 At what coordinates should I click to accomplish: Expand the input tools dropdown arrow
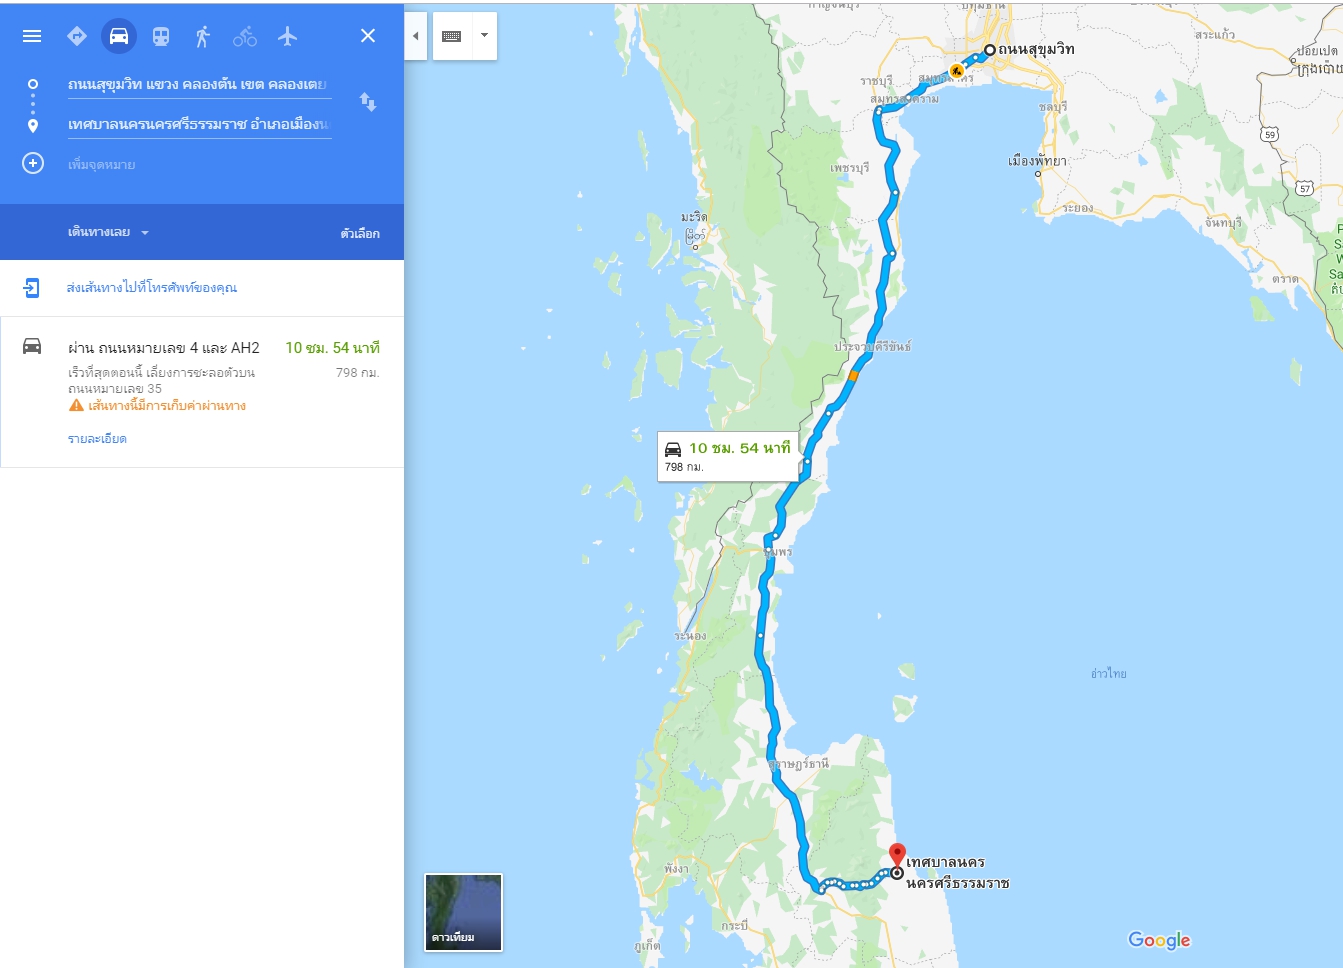click(x=485, y=36)
